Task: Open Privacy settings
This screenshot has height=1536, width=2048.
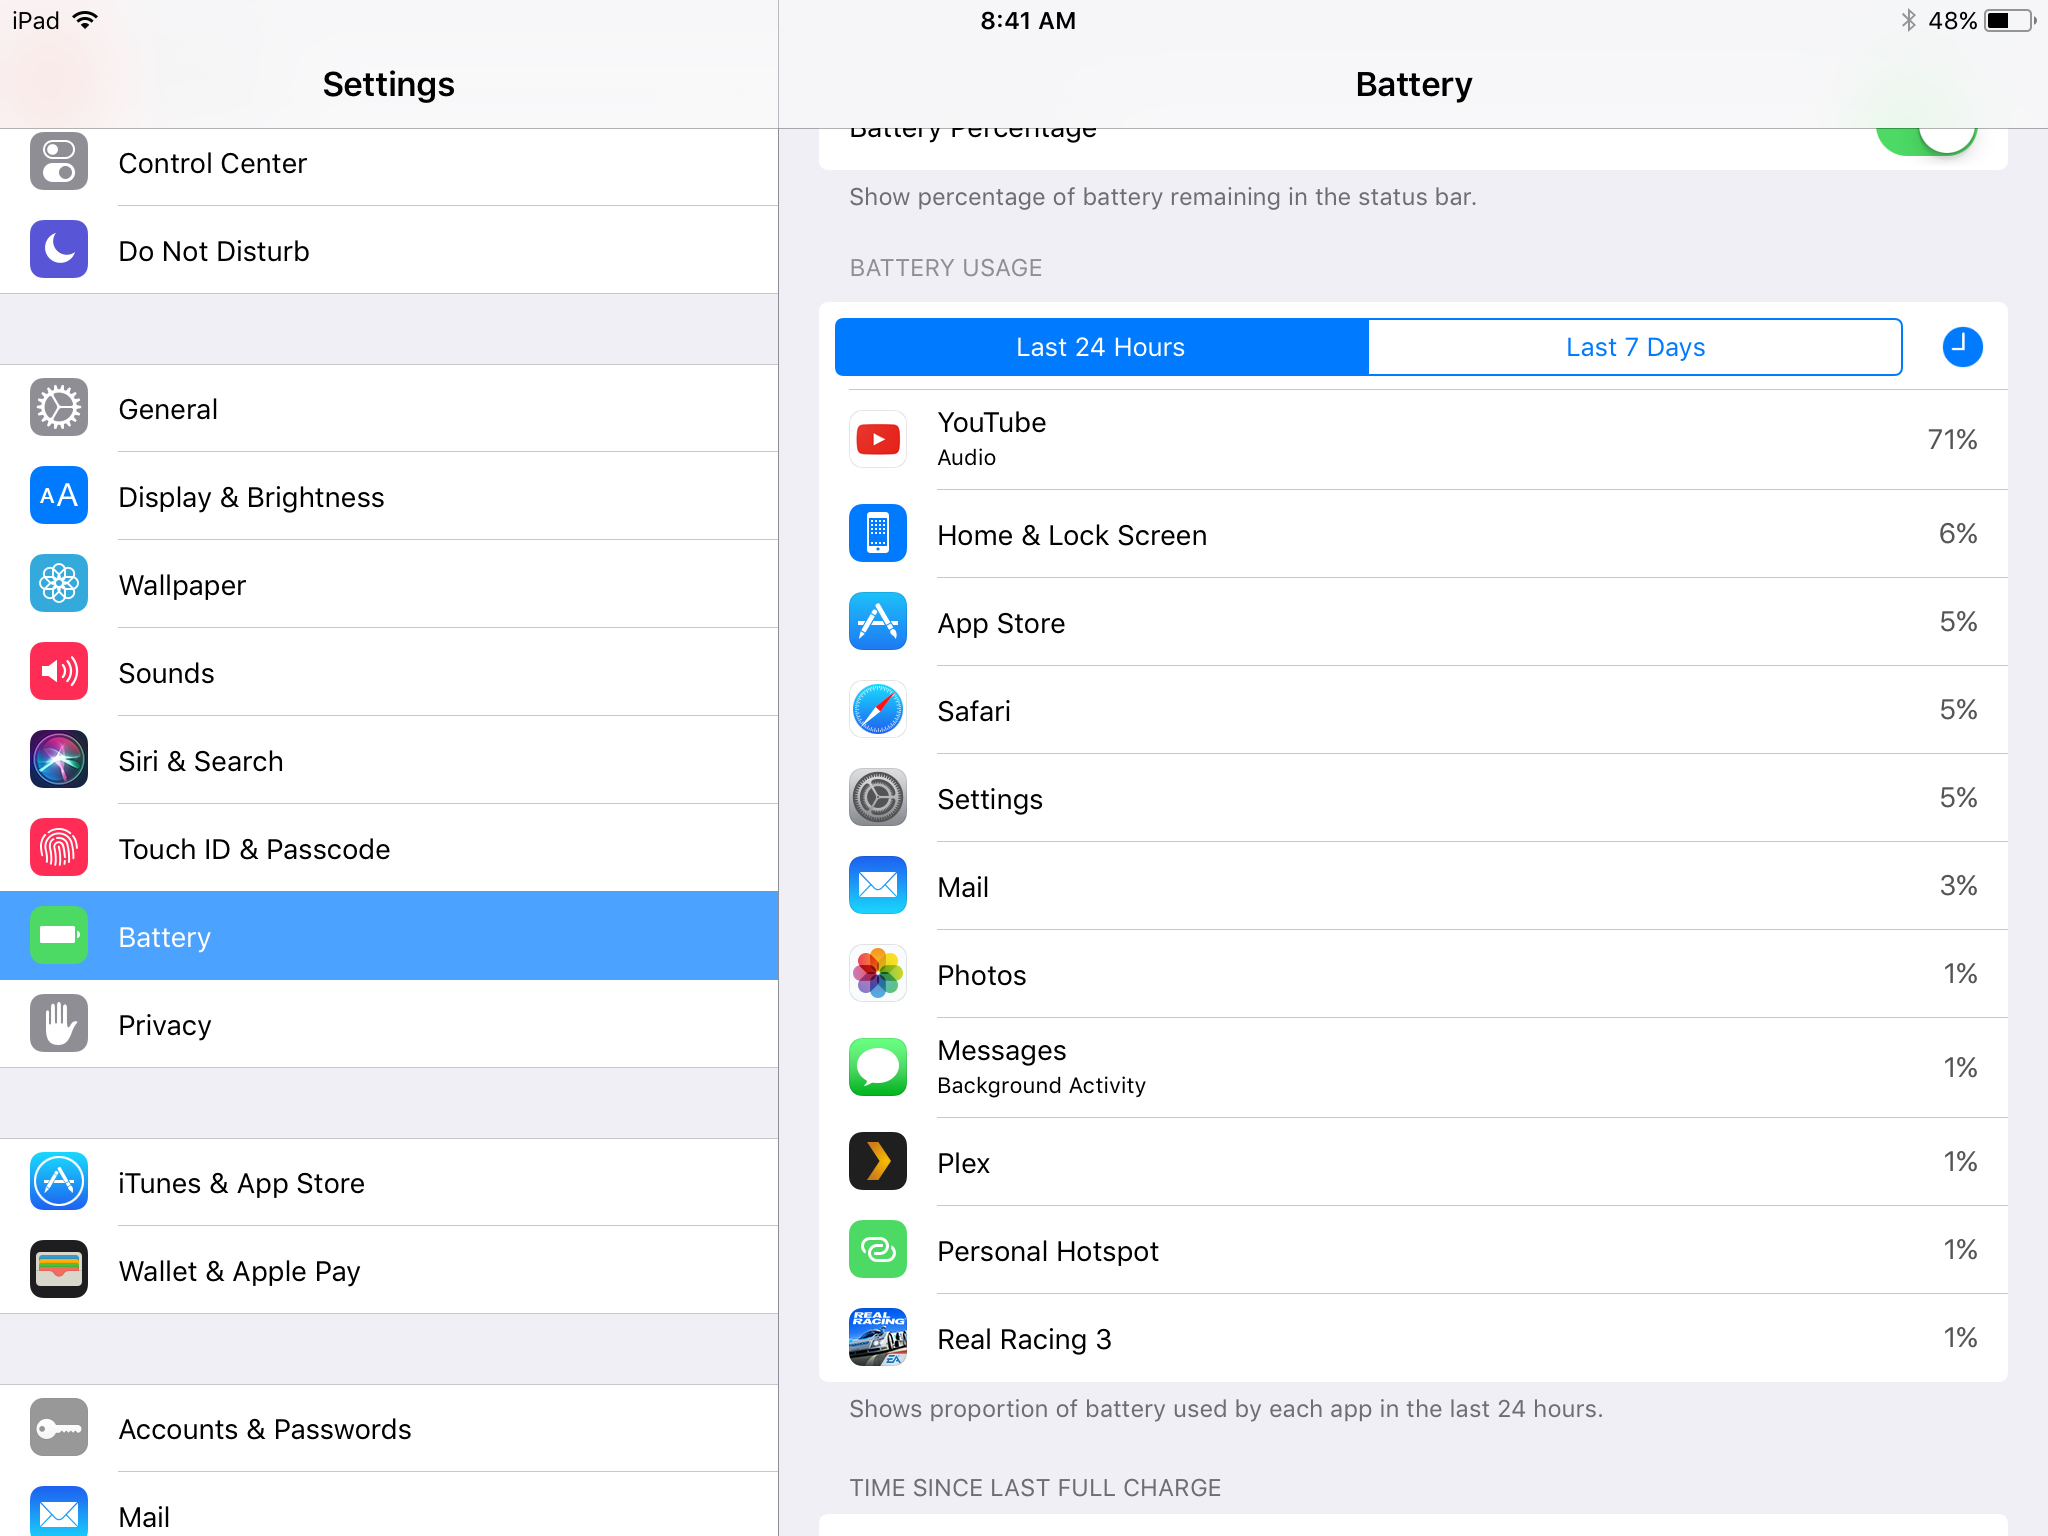Action: [x=389, y=1024]
